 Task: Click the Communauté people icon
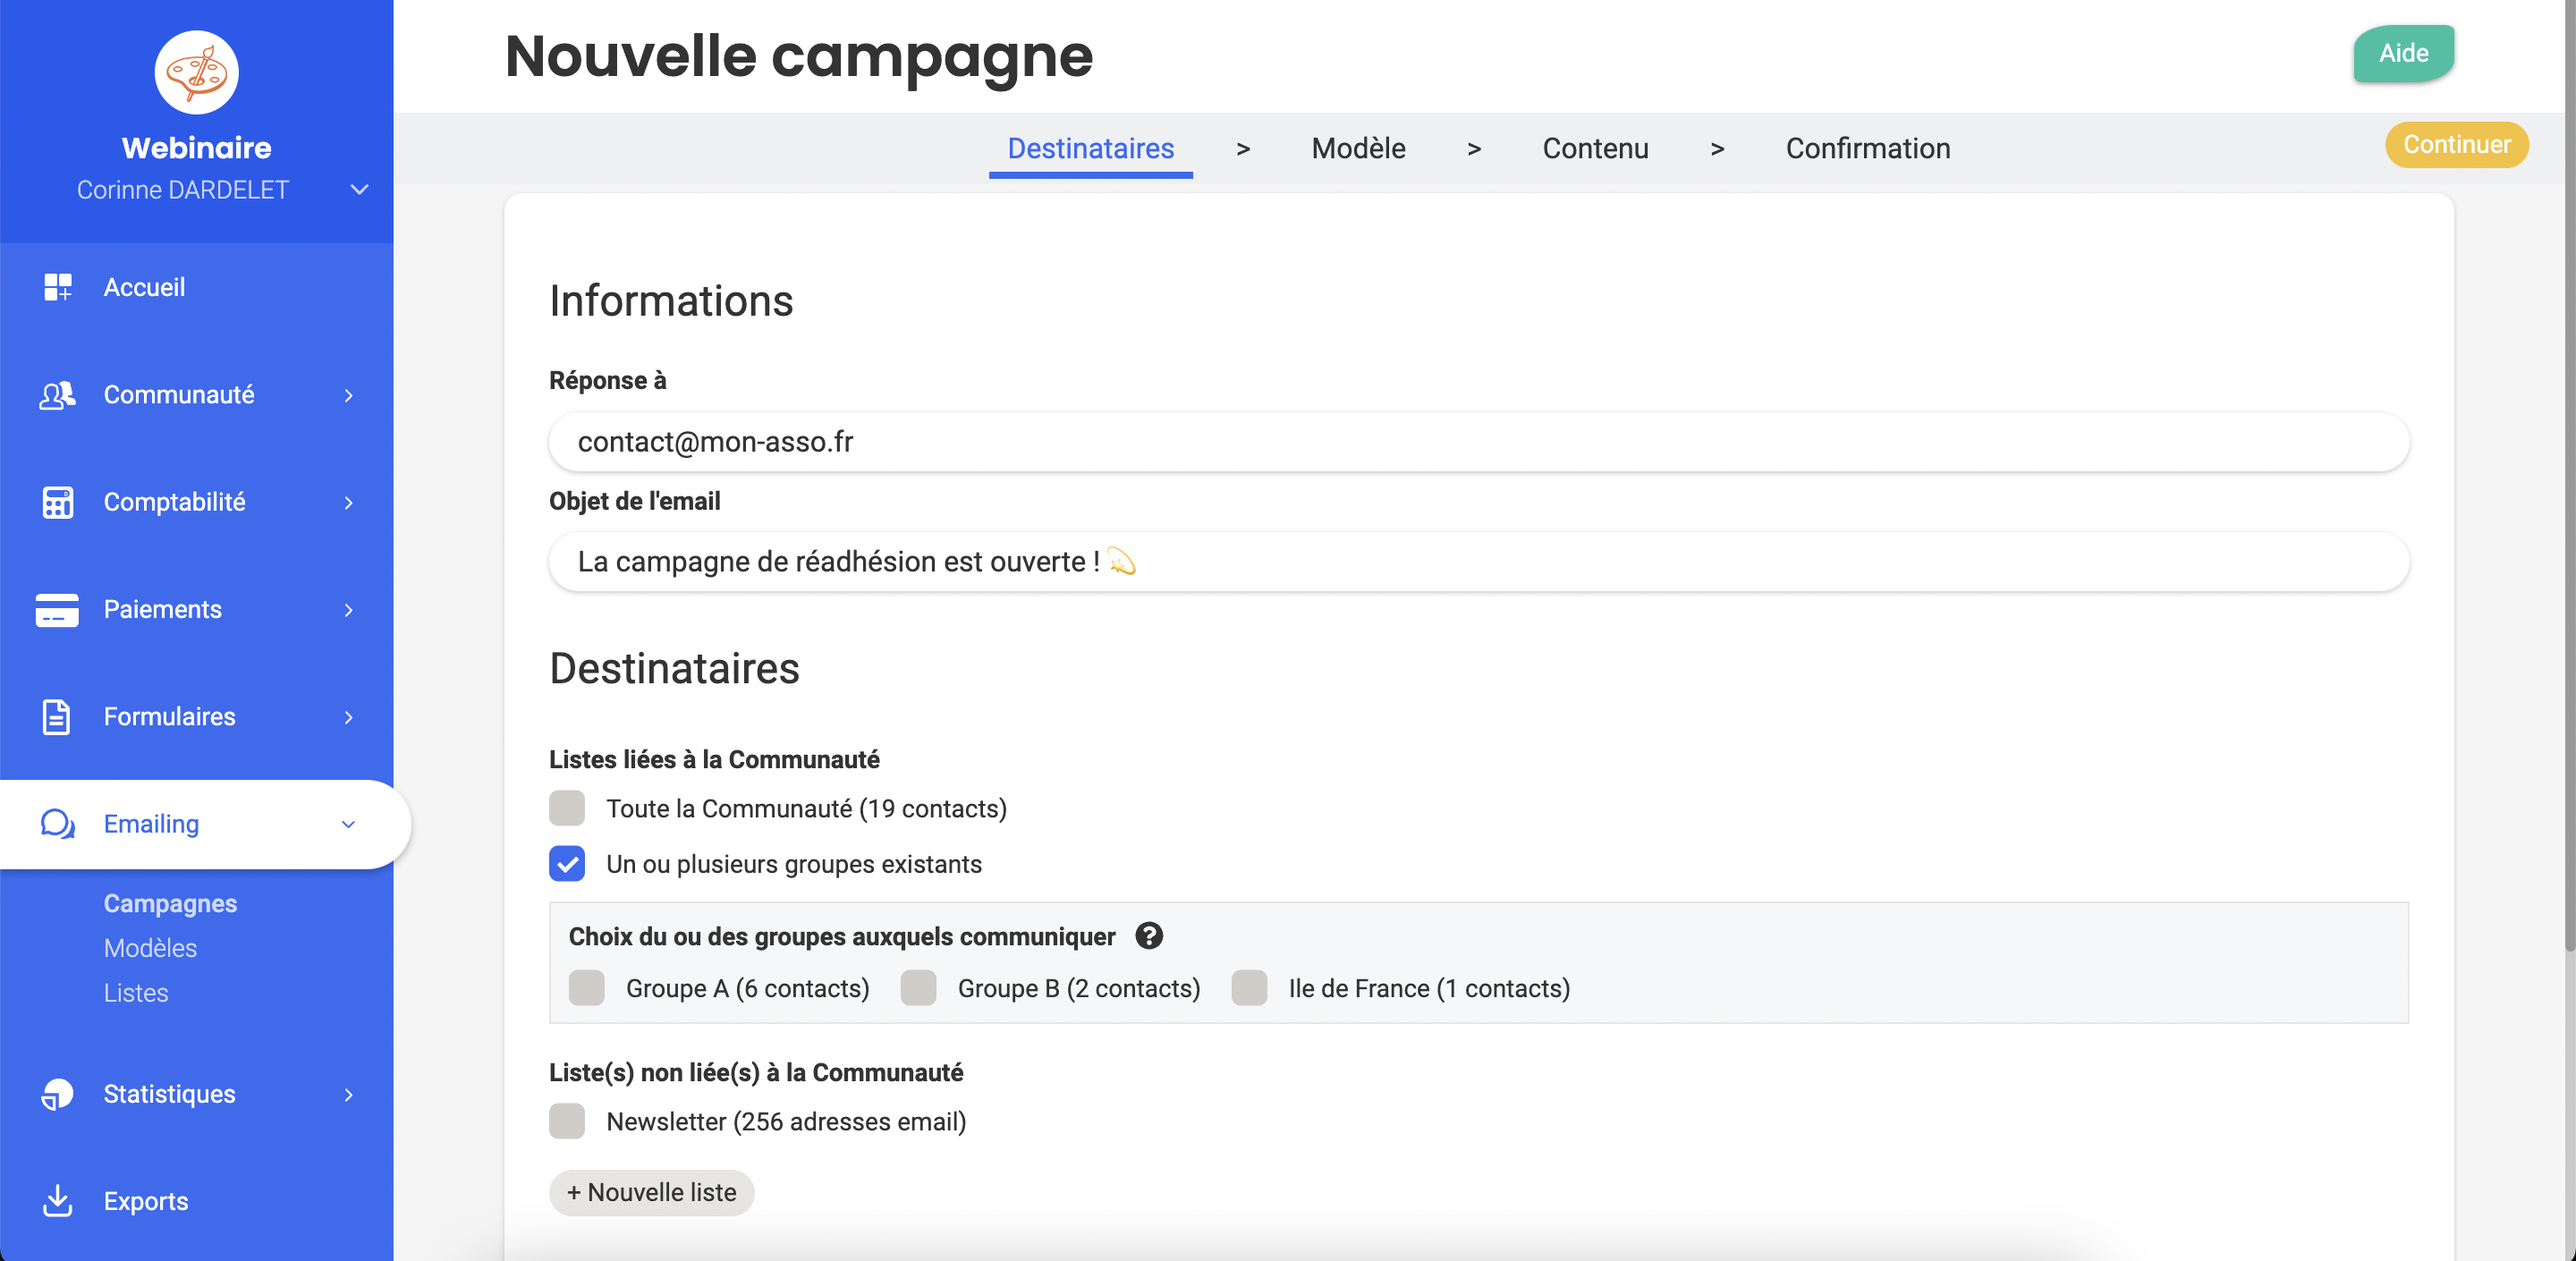coord(57,395)
